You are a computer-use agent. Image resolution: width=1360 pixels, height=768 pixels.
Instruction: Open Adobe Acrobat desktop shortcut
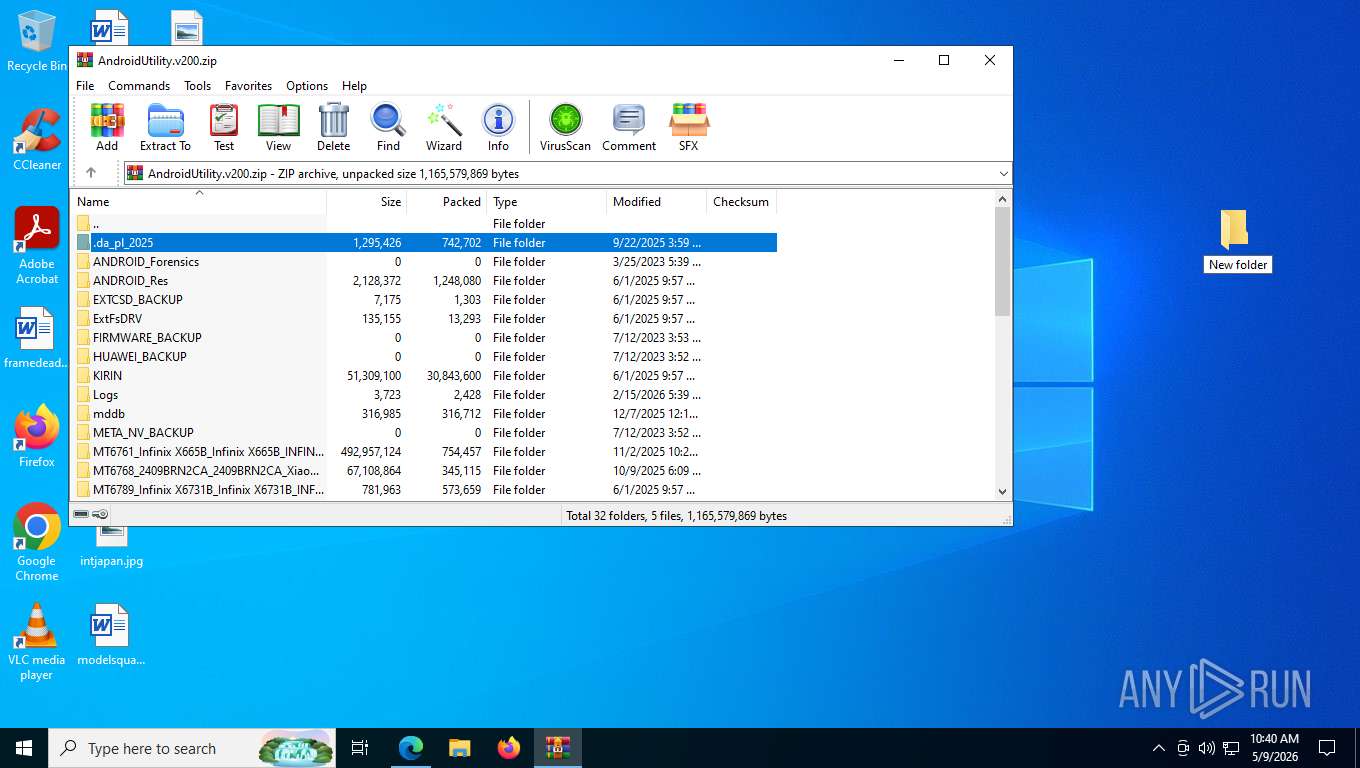click(36, 246)
